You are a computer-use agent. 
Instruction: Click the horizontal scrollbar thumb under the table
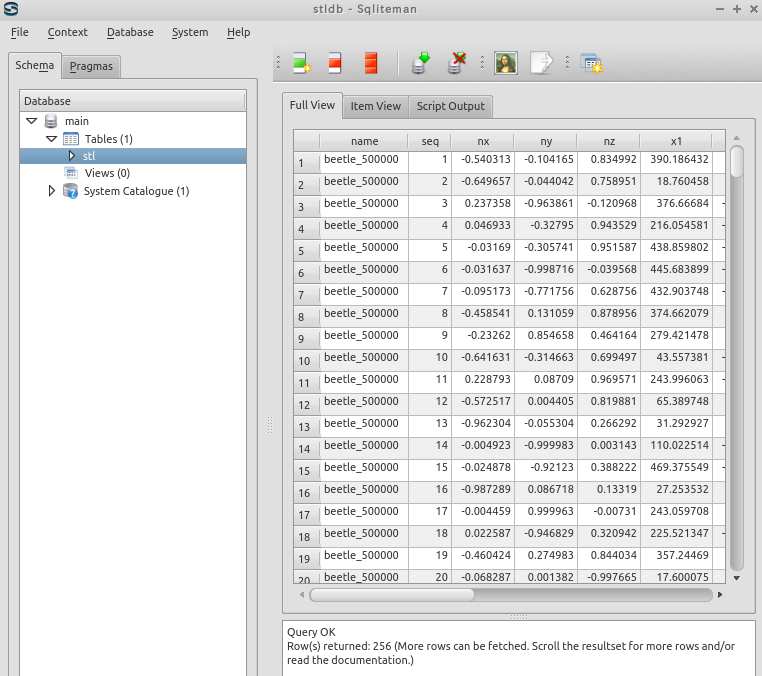click(392, 594)
